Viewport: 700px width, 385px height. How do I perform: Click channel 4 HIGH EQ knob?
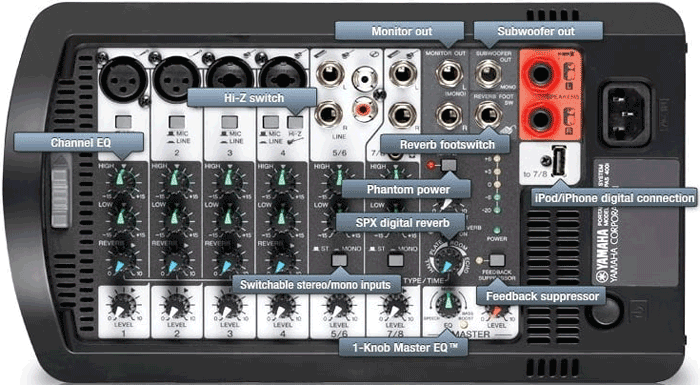click(x=281, y=179)
